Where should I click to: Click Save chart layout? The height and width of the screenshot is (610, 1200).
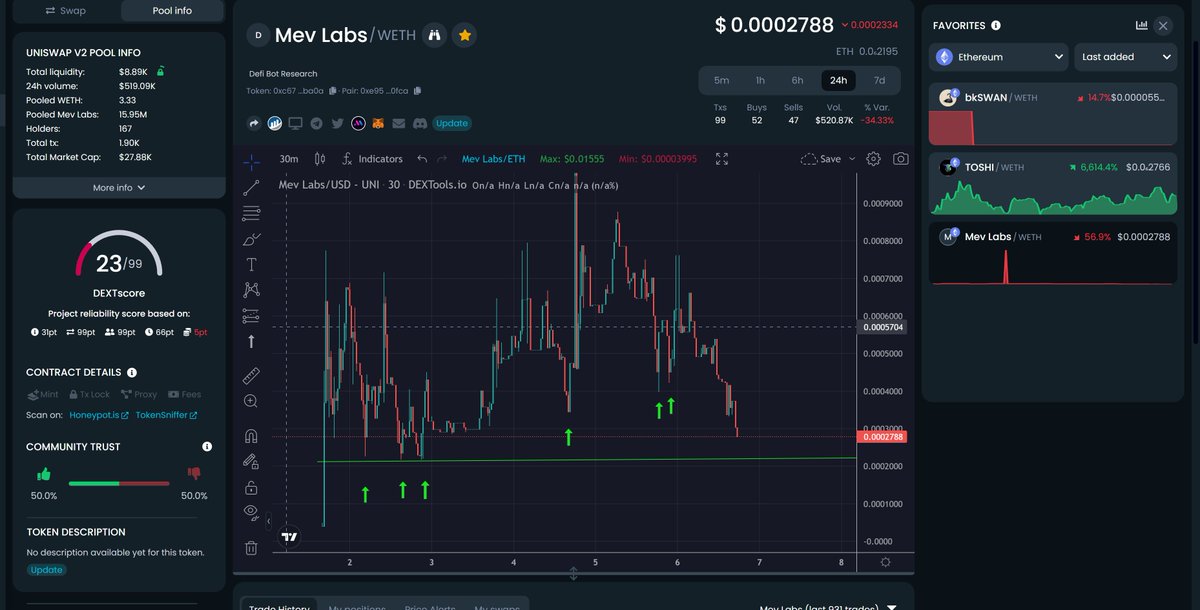(822, 159)
